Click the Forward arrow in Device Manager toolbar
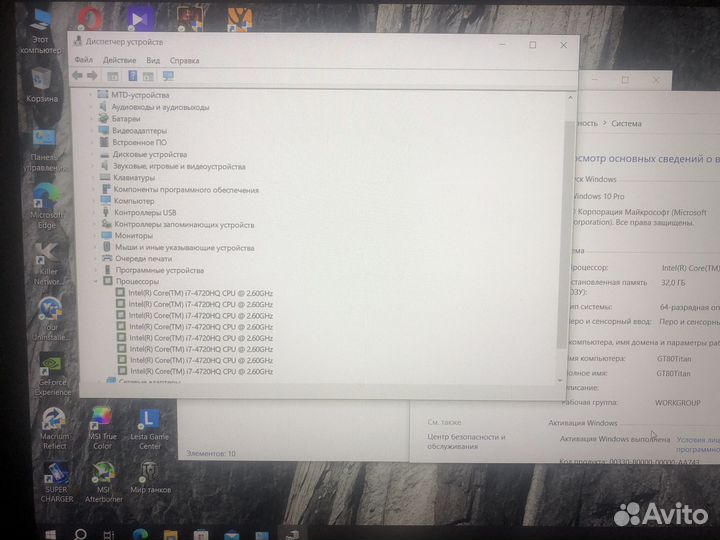The image size is (720, 540). tap(92, 75)
